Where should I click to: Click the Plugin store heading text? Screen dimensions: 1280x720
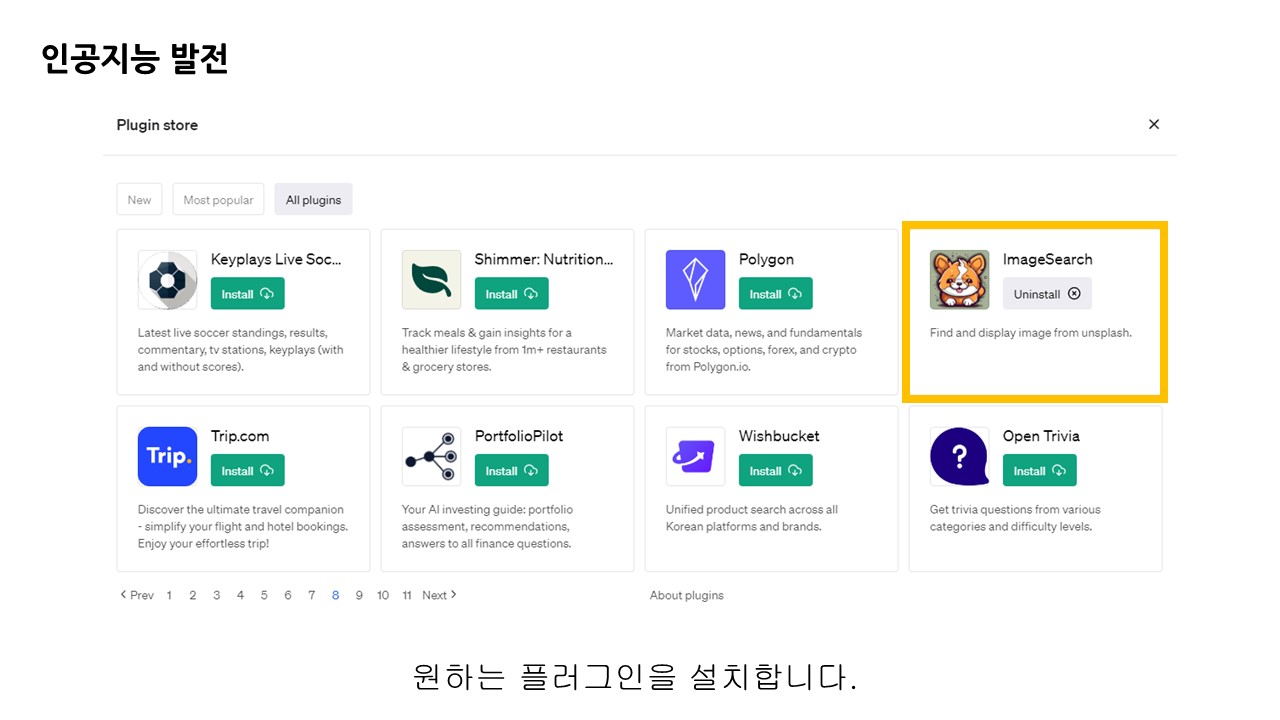point(157,125)
